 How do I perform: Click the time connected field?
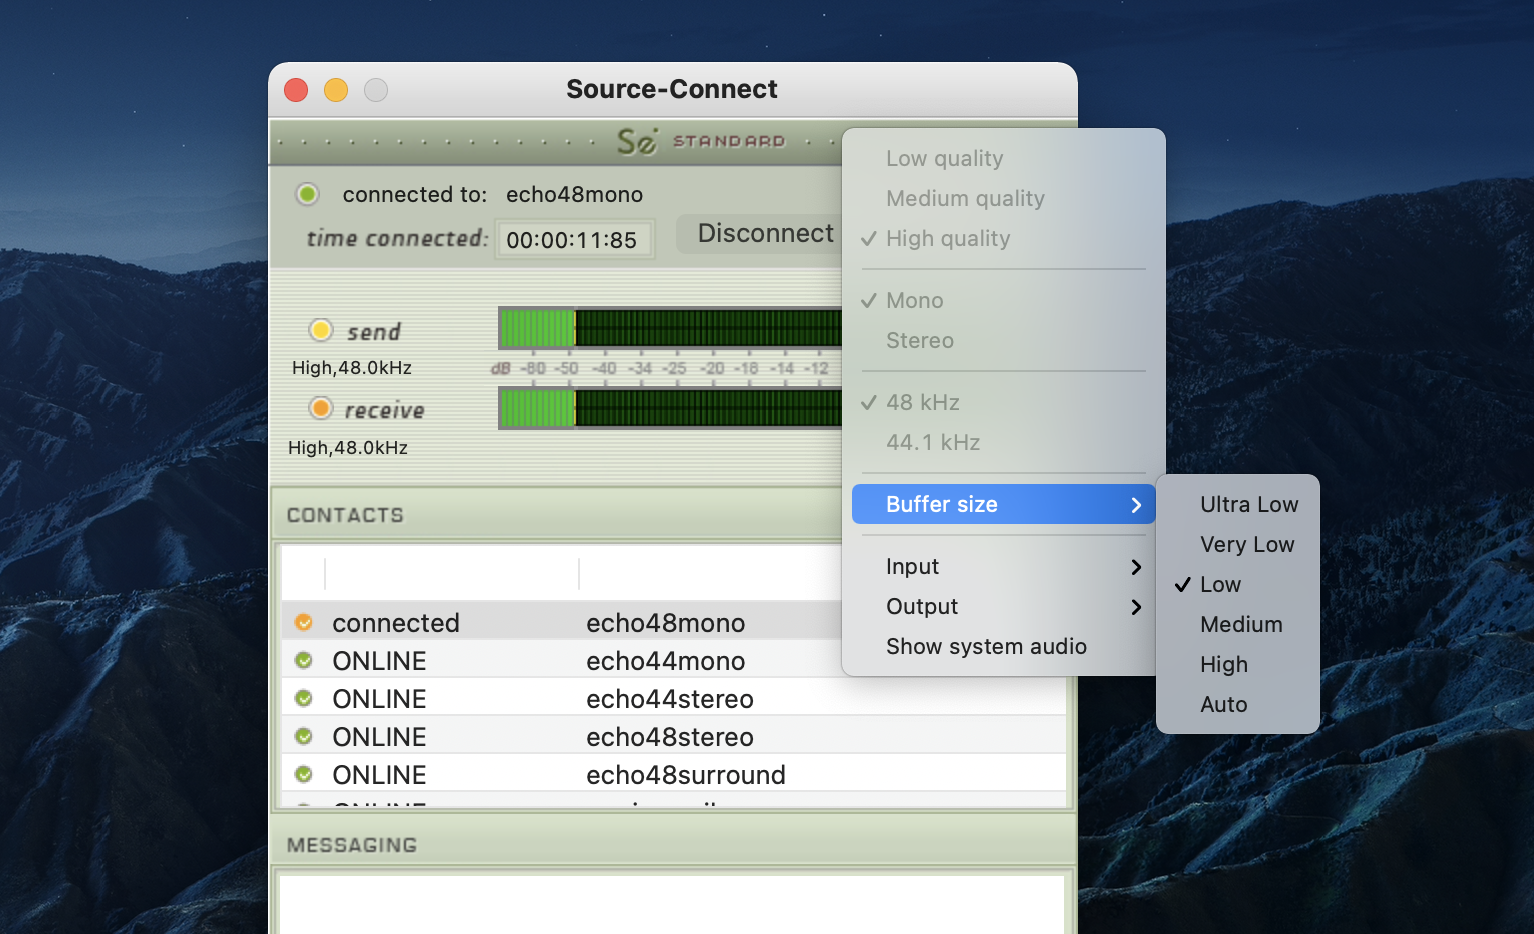[x=573, y=240]
